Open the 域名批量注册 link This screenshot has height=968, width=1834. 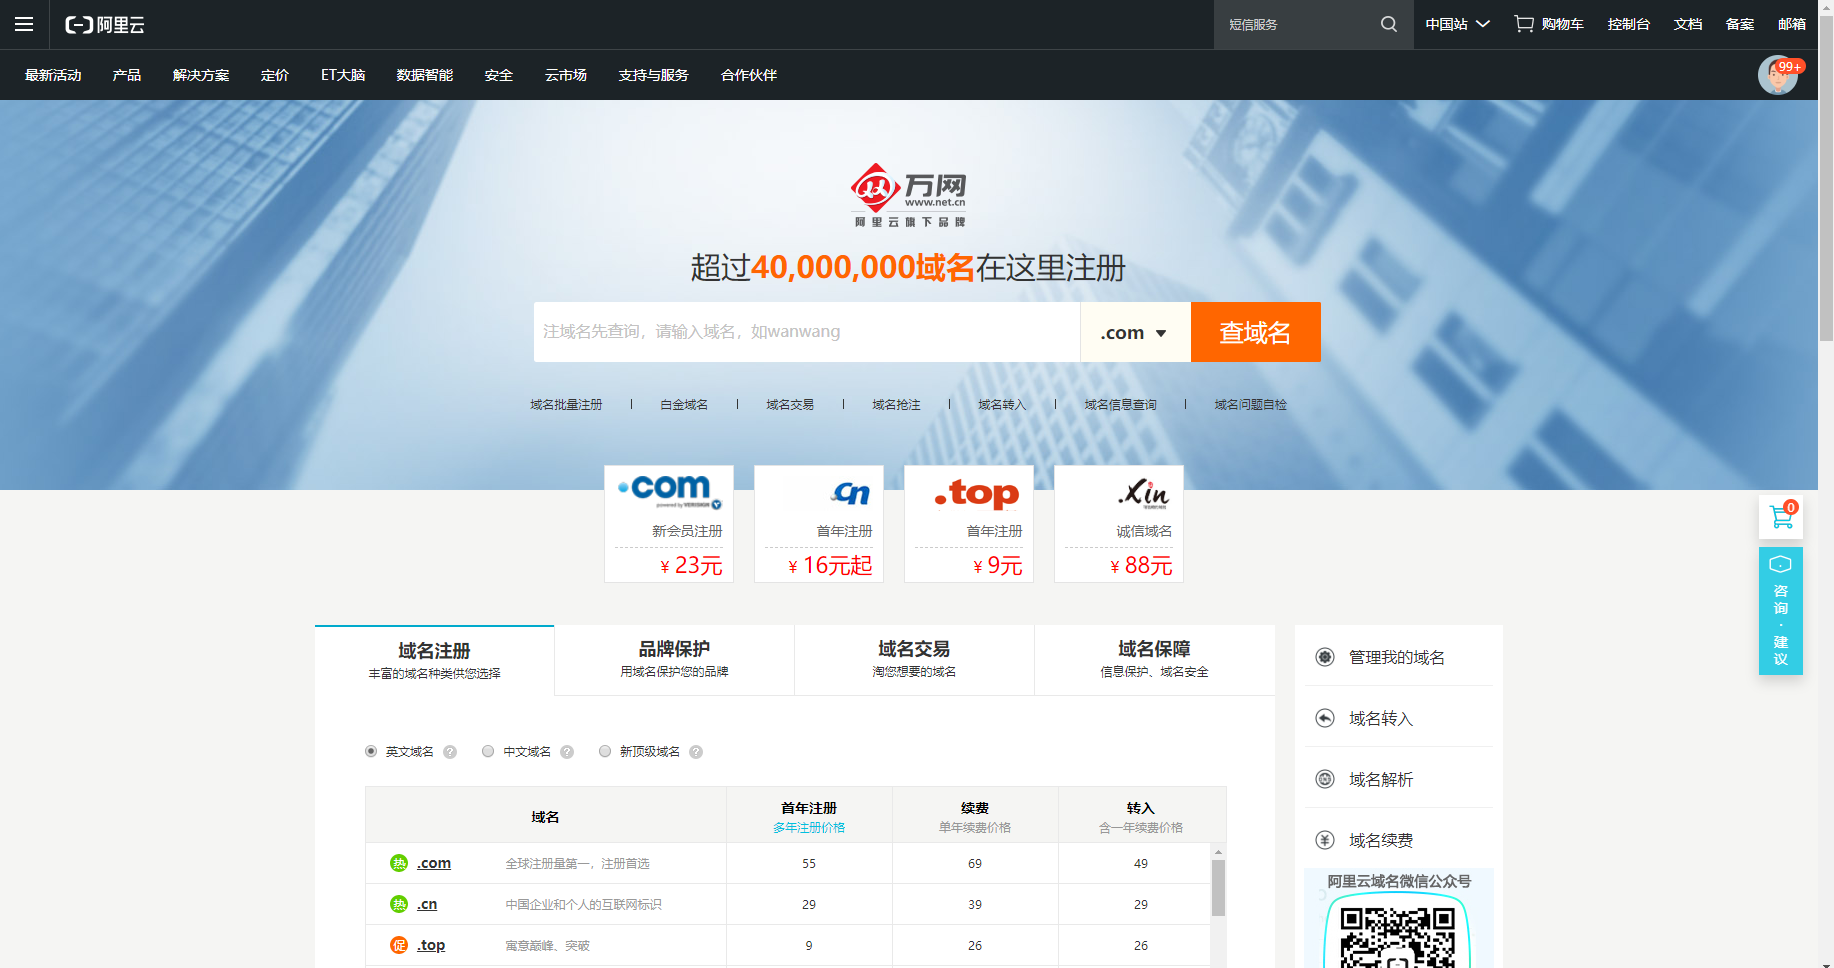(x=566, y=405)
